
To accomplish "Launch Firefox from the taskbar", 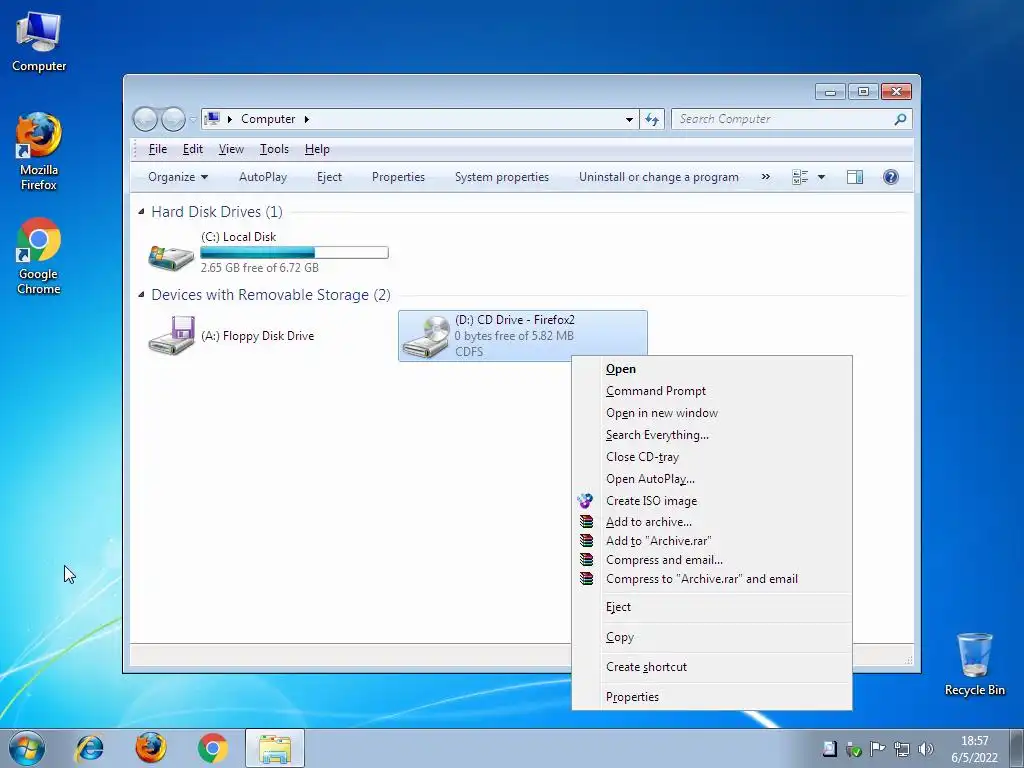I will point(151,748).
